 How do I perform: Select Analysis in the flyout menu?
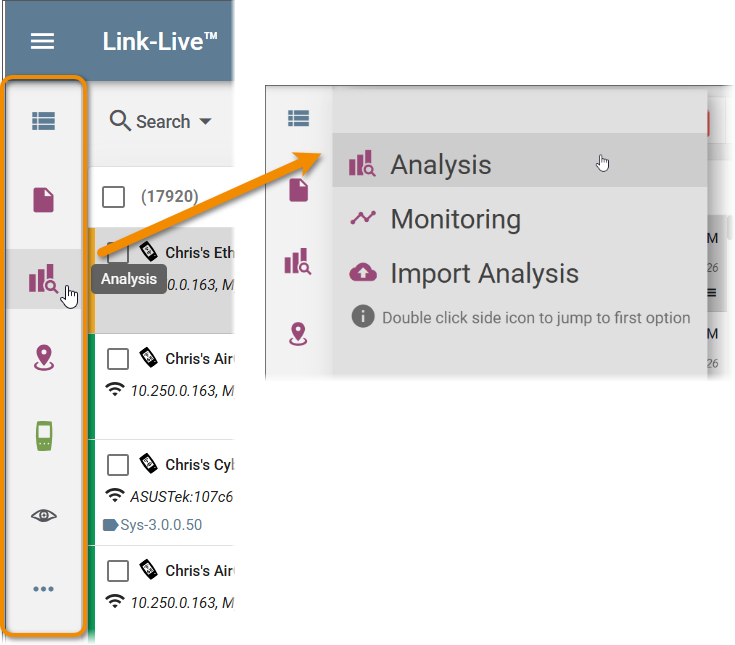coord(519,160)
